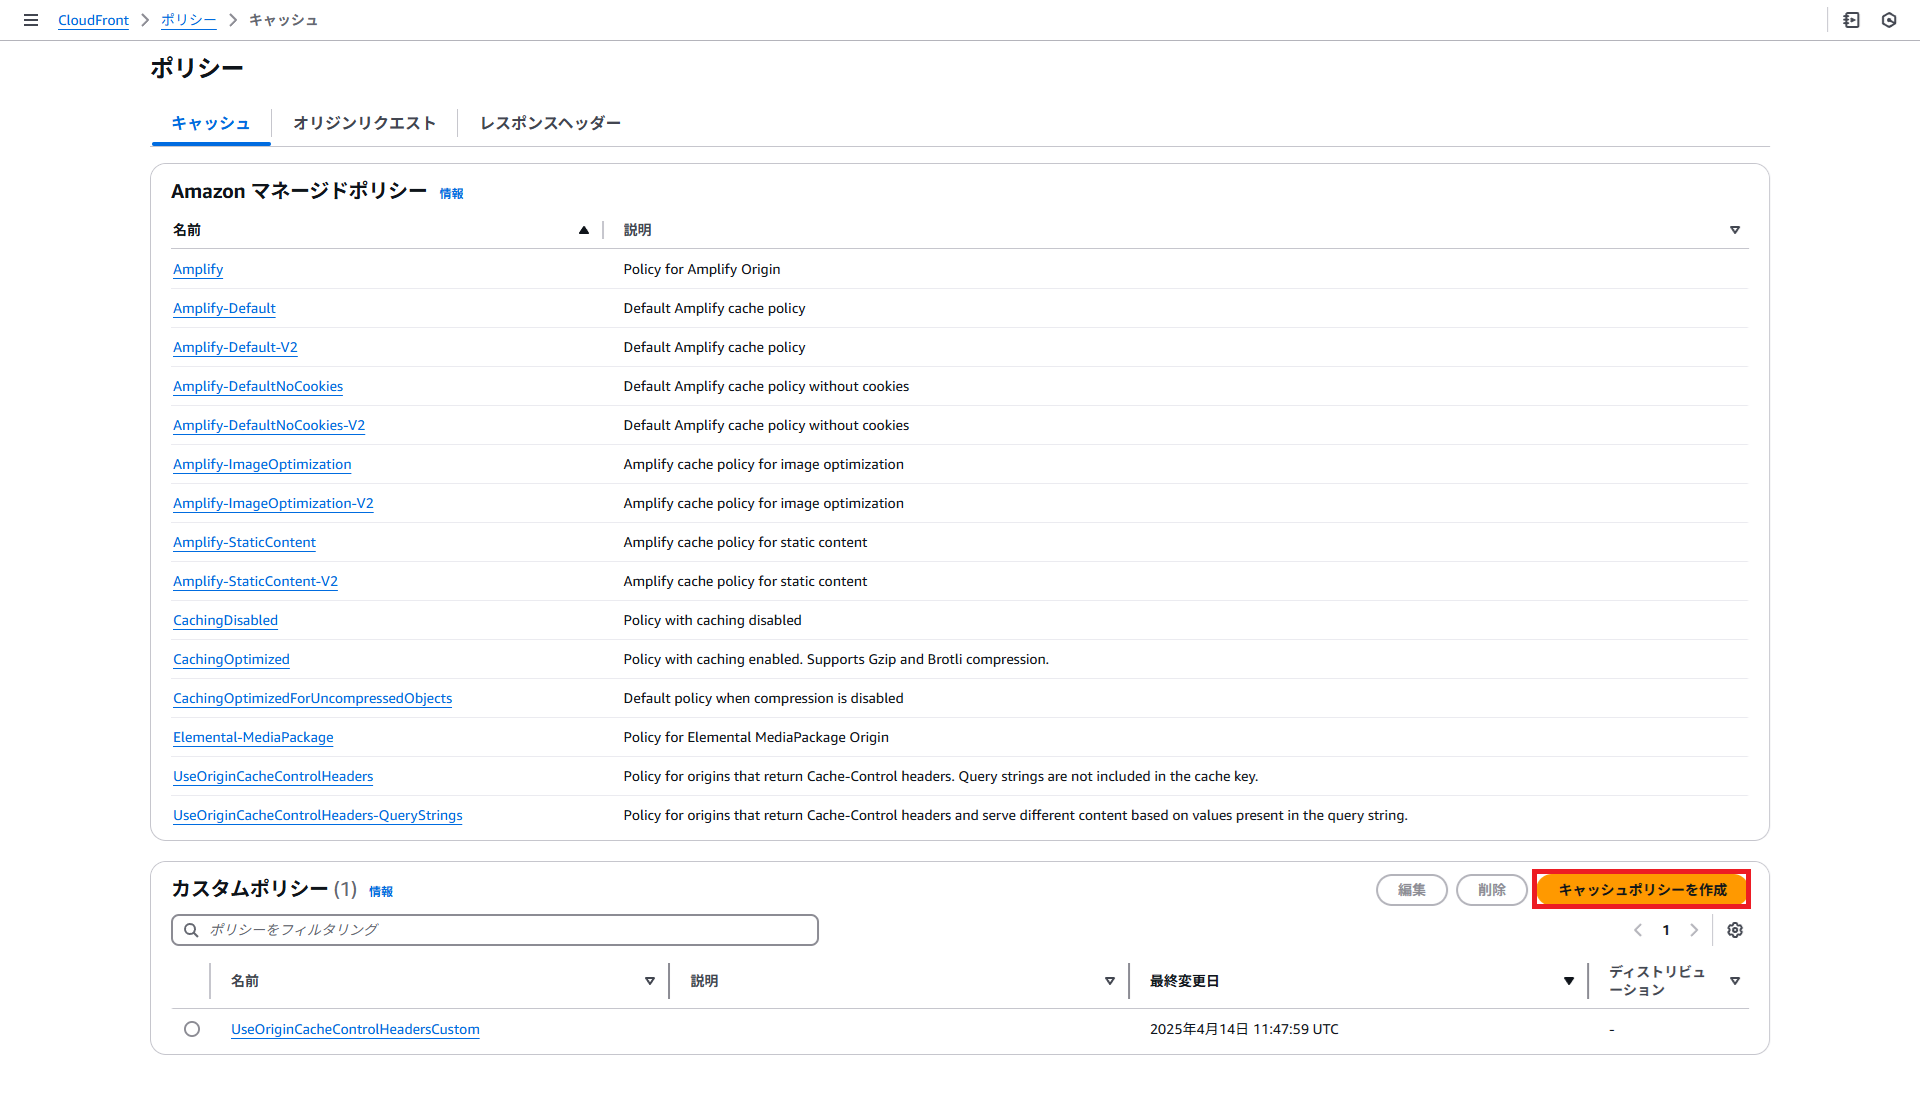Open the Amplify-DefaultNoCookies policy link
1920x1110 pixels.
258,386
